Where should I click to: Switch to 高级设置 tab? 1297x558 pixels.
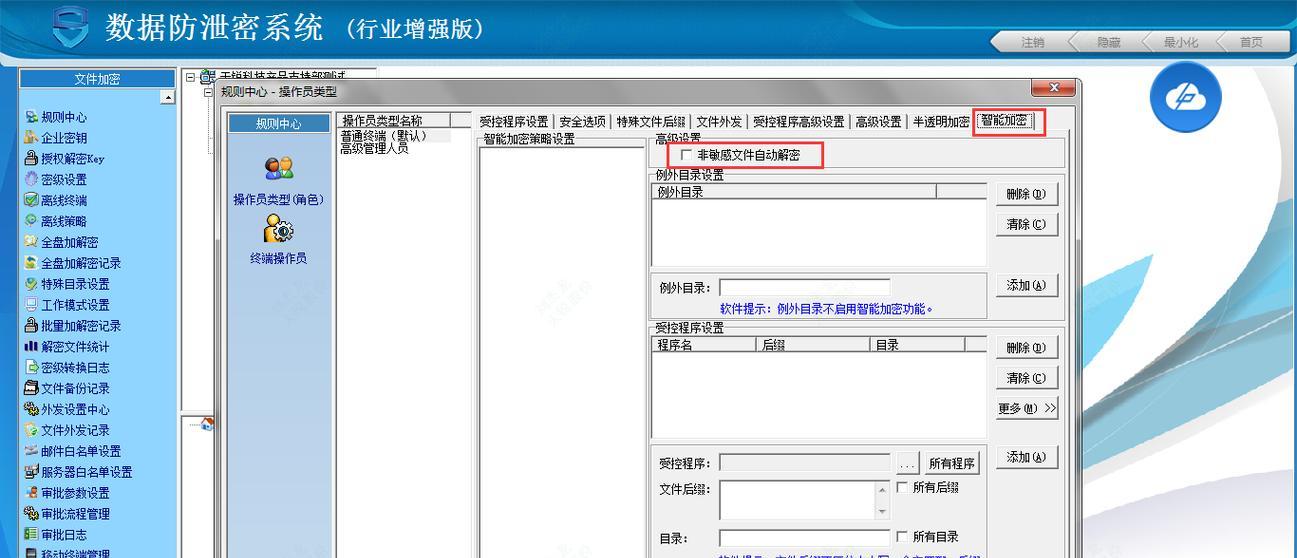click(x=878, y=122)
